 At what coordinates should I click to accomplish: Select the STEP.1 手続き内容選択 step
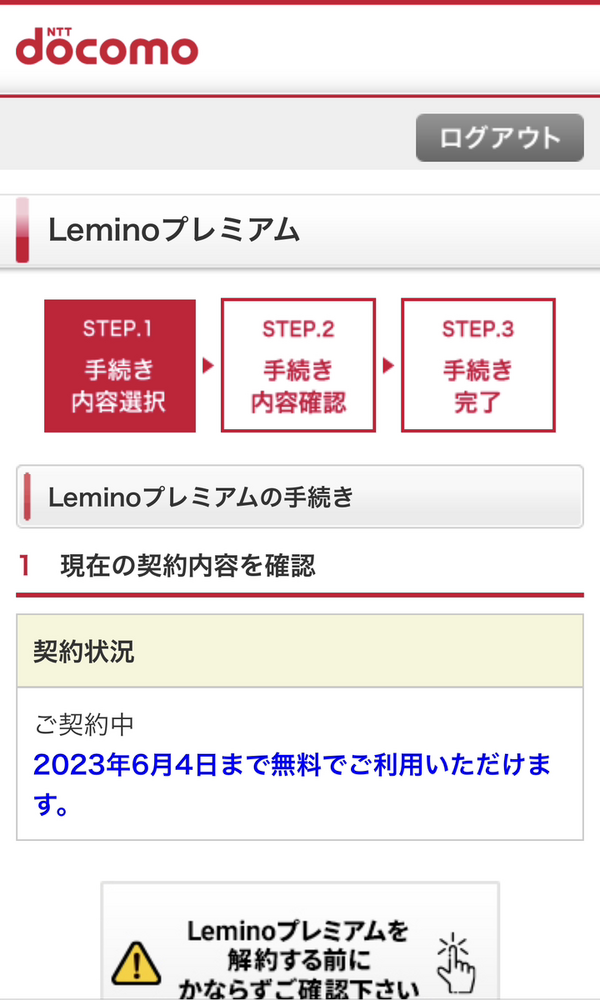pos(119,365)
